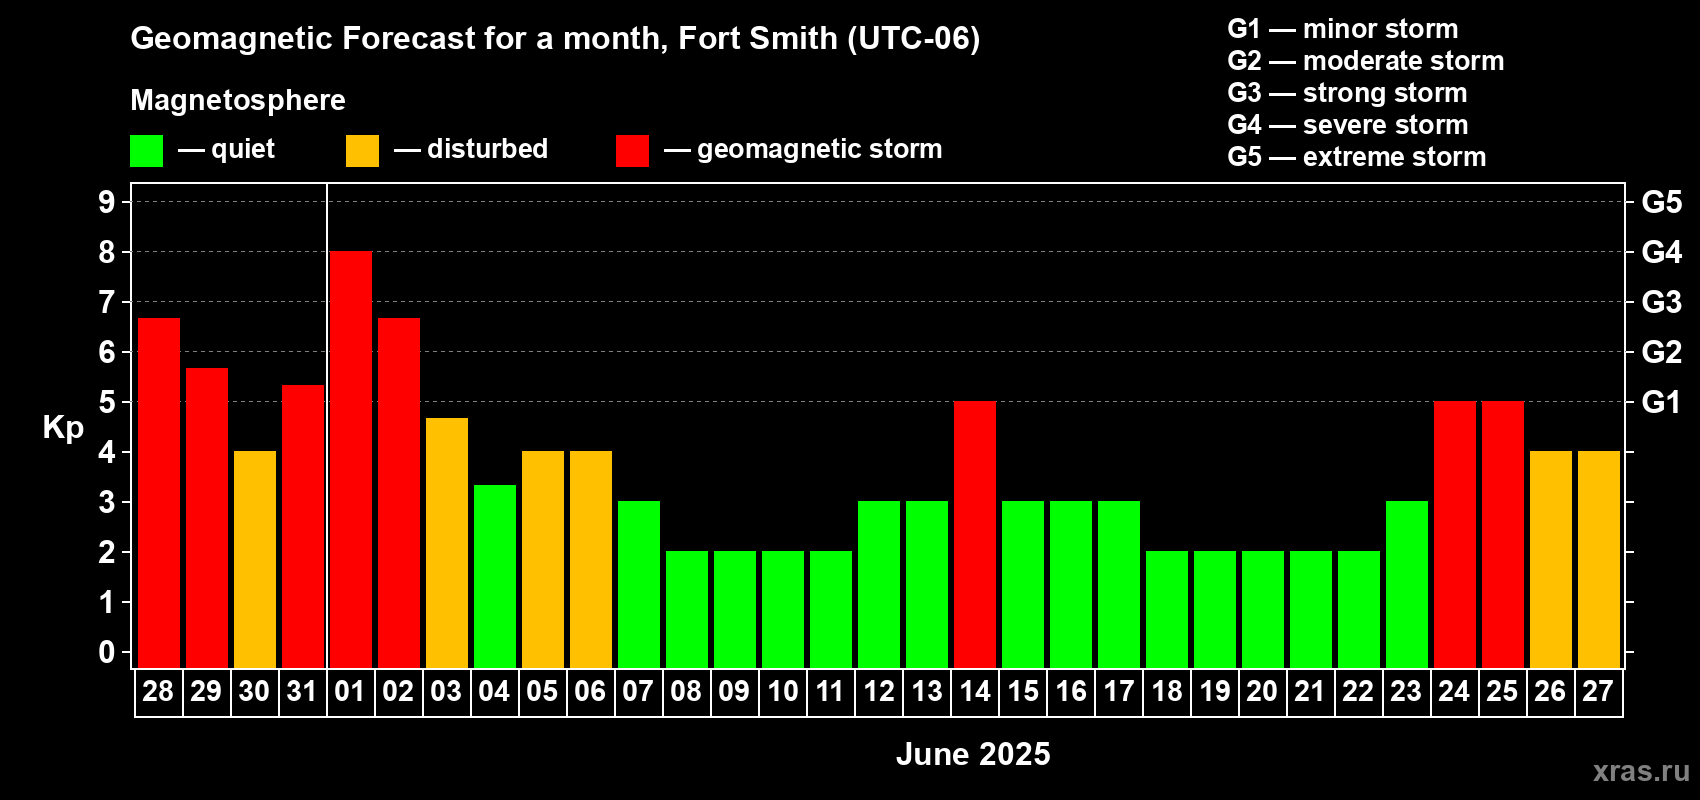
Task: Click the 'June 2025' month label
Action: pyautogui.click(x=973, y=754)
